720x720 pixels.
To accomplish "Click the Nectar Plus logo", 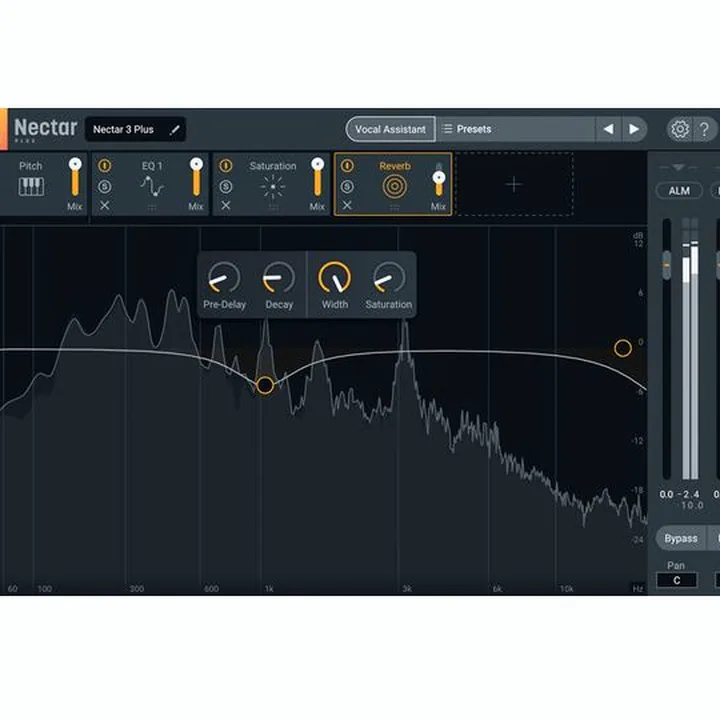I will tap(45, 129).
